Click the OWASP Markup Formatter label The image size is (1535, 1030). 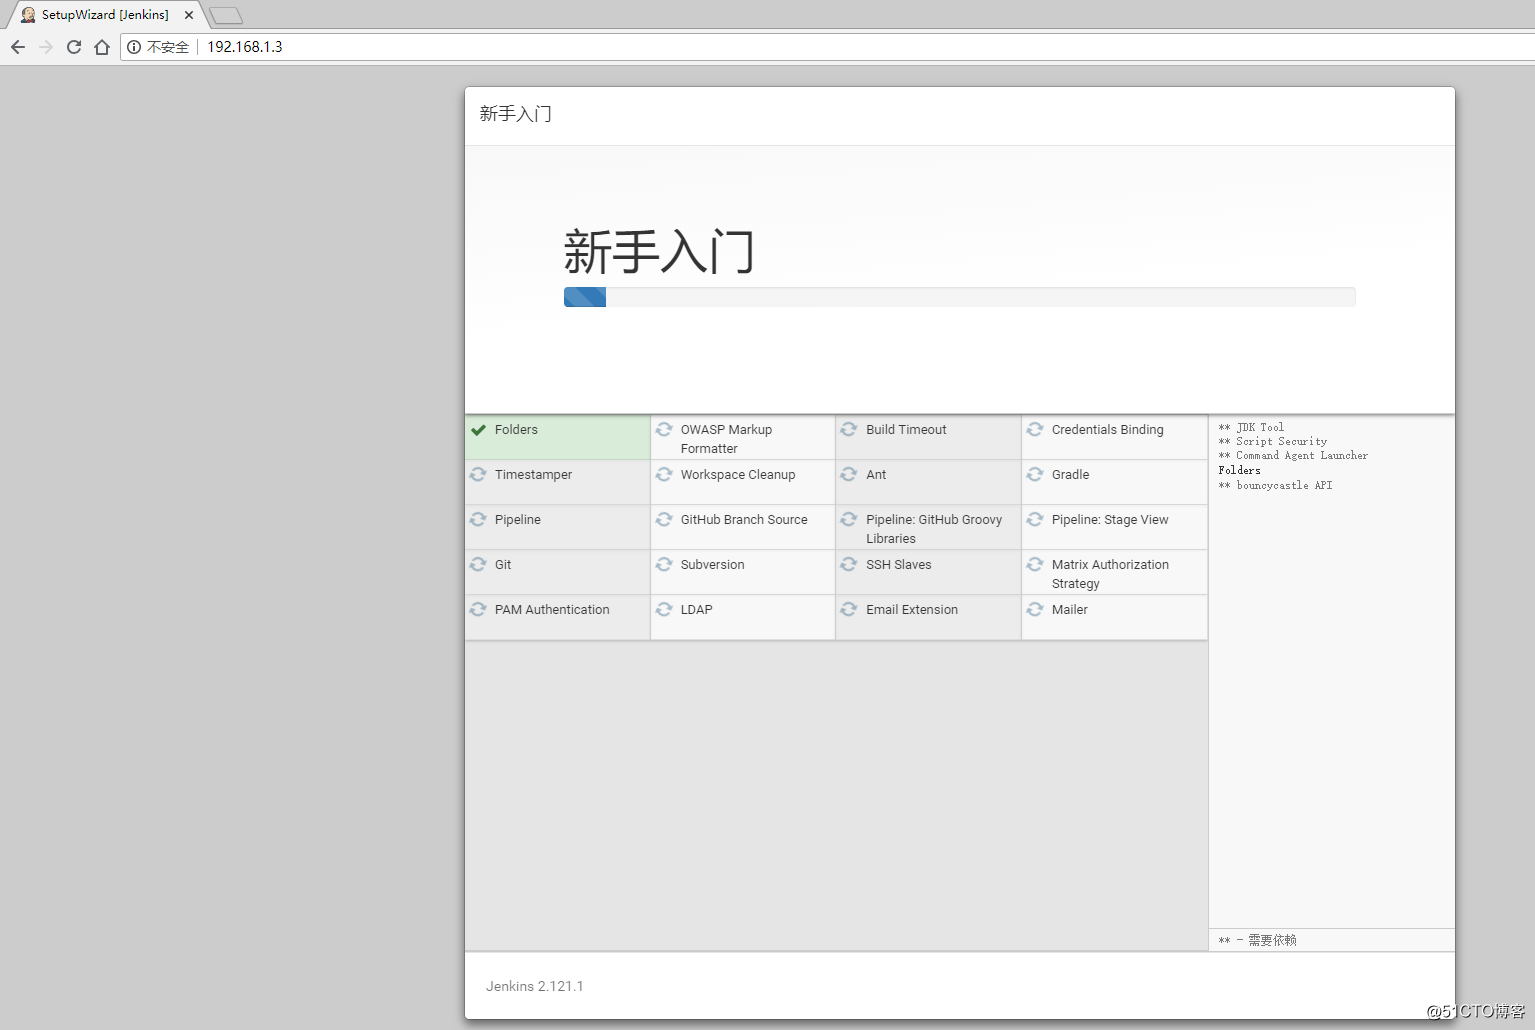pyautogui.click(x=726, y=439)
